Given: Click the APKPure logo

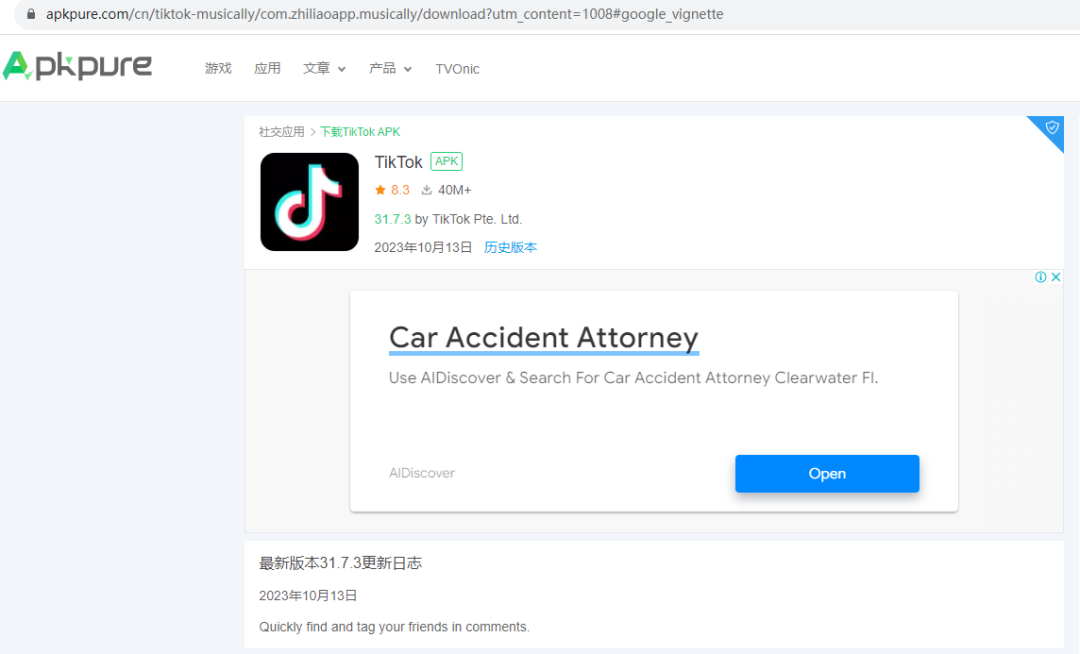Looking at the screenshot, I should pos(76,66).
